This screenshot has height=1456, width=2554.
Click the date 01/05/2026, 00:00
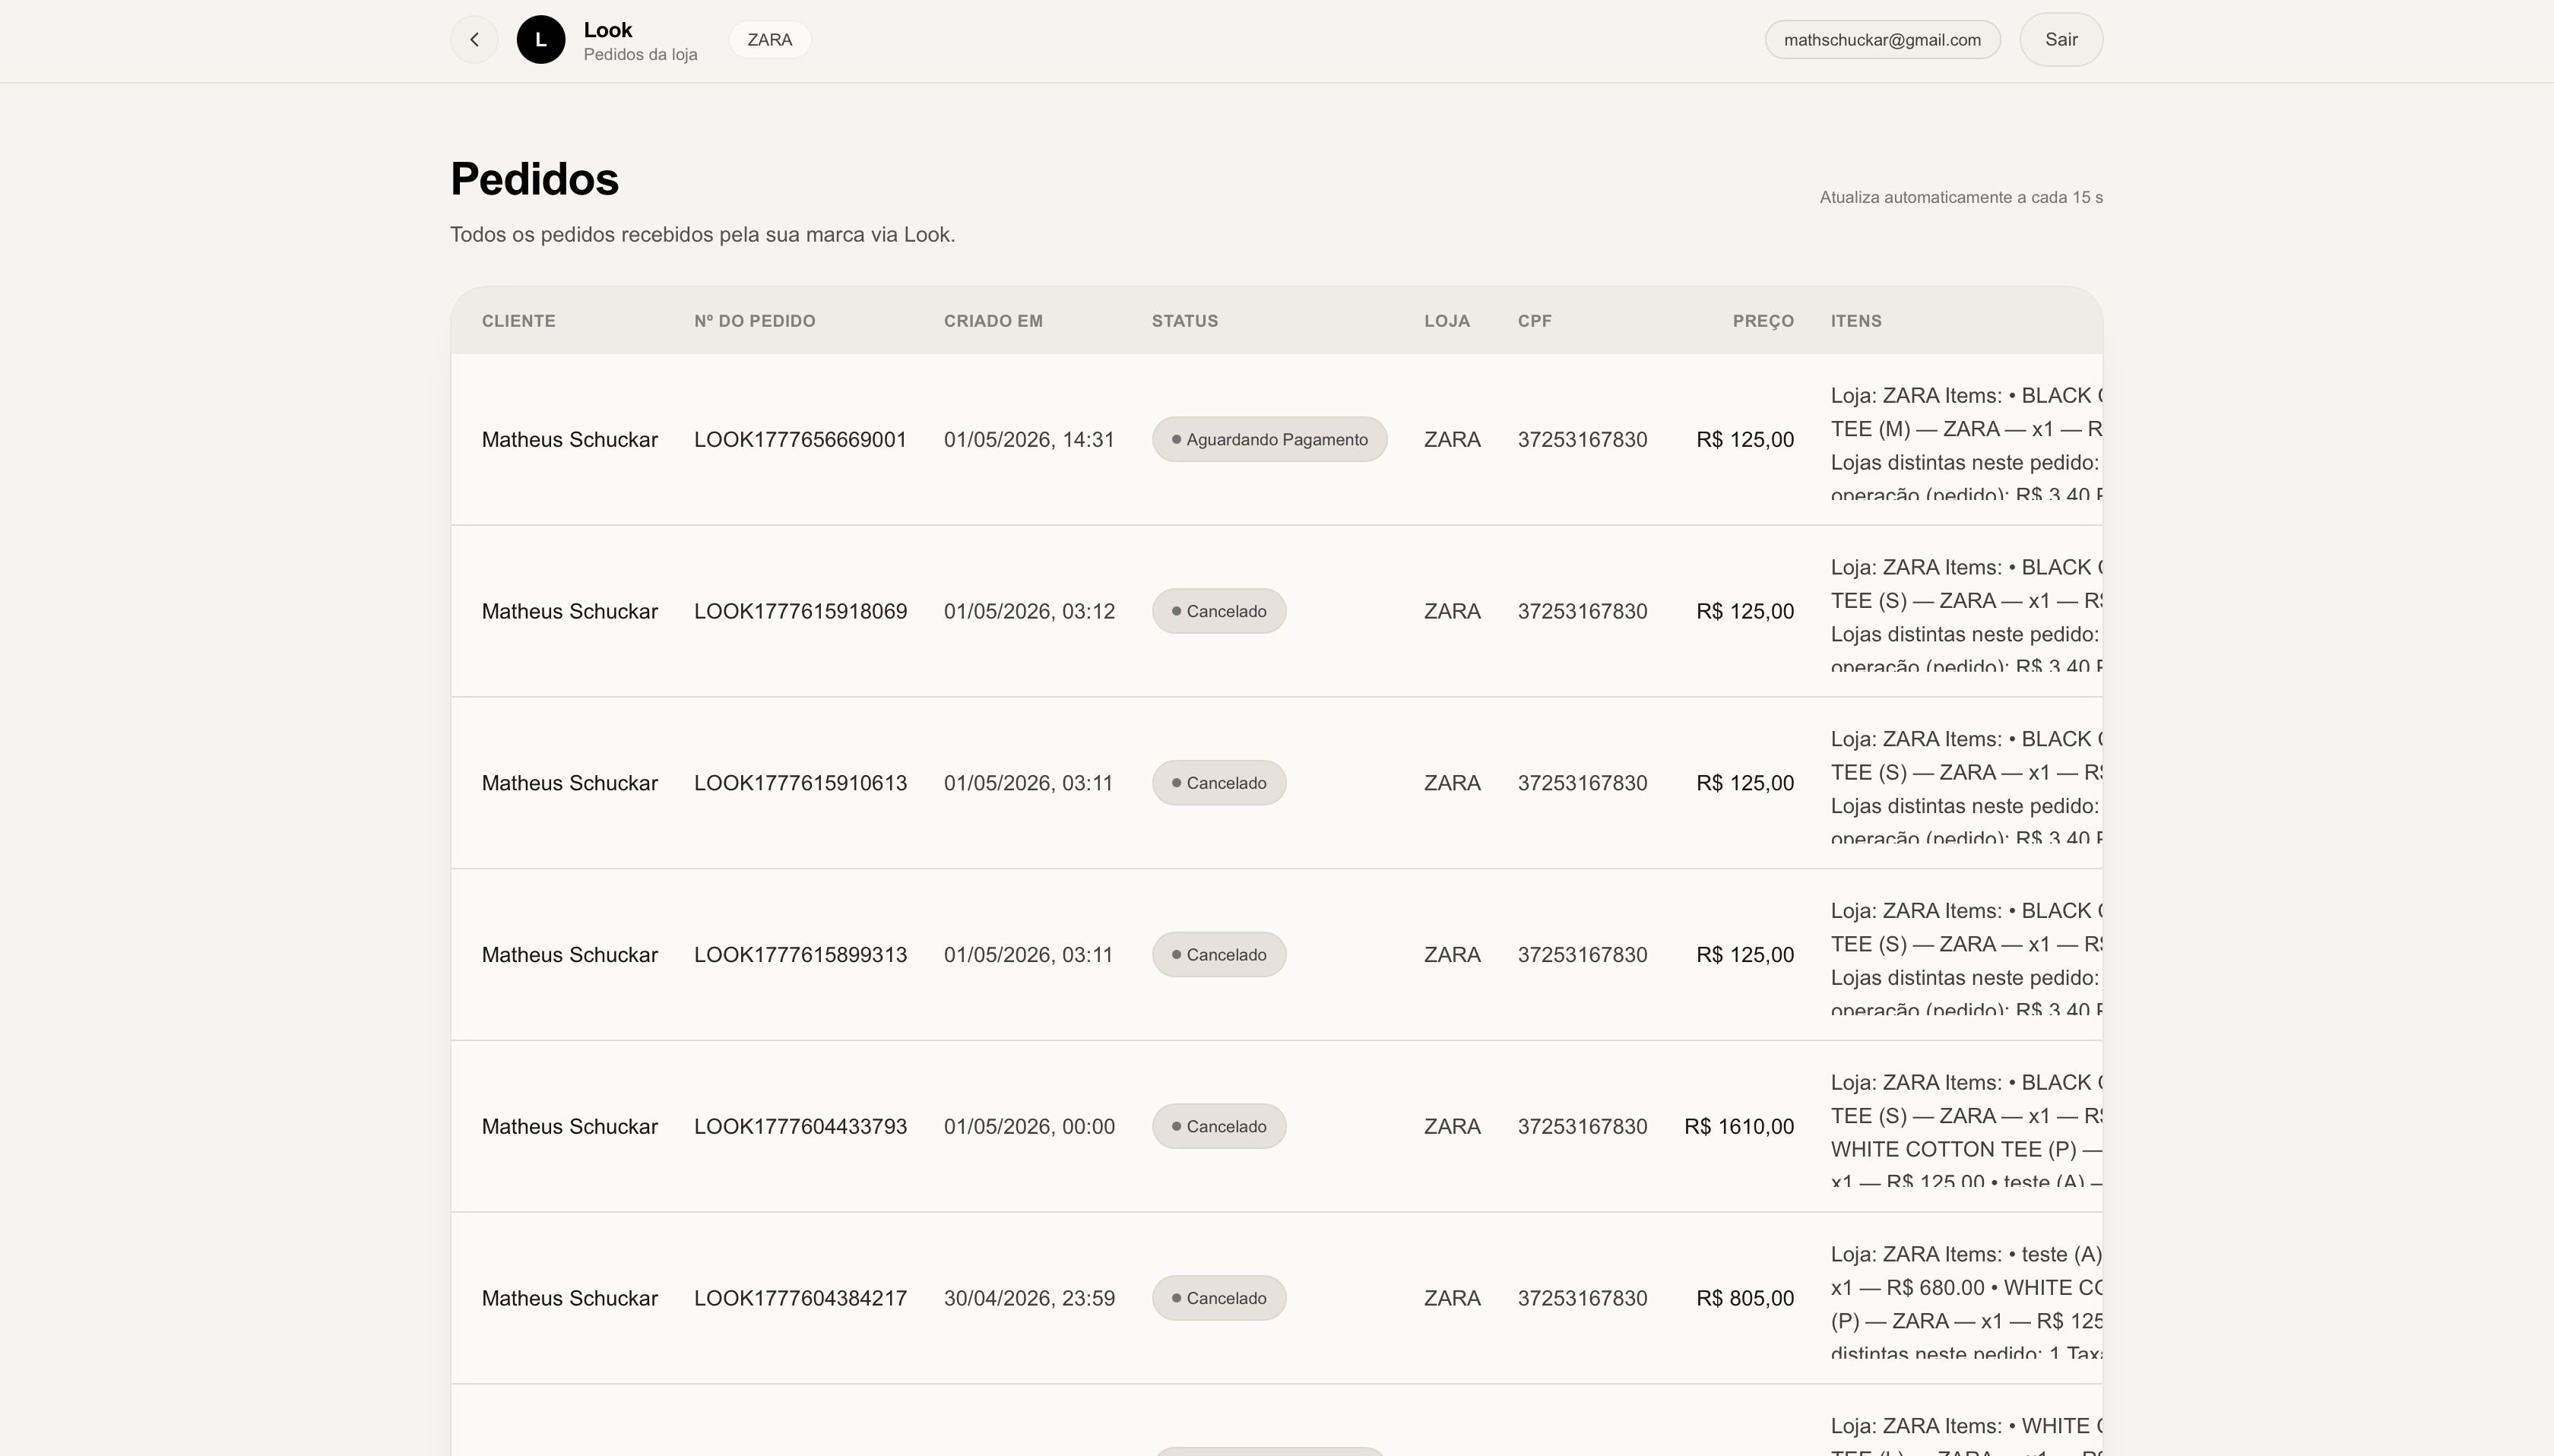click(x=1029, y=1127)
